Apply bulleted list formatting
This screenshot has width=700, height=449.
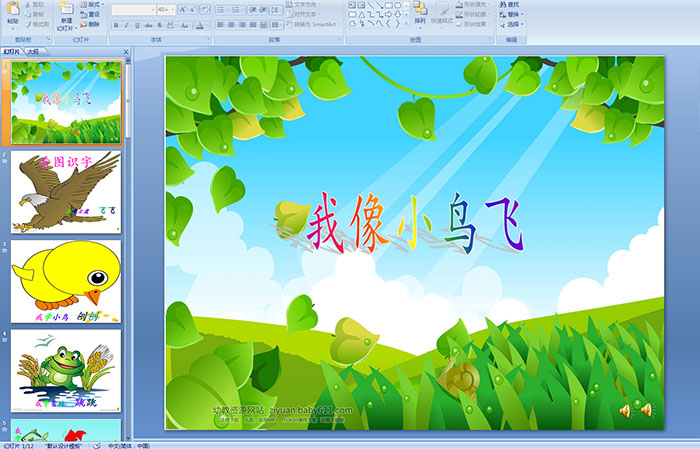click(x=221, y=10)
